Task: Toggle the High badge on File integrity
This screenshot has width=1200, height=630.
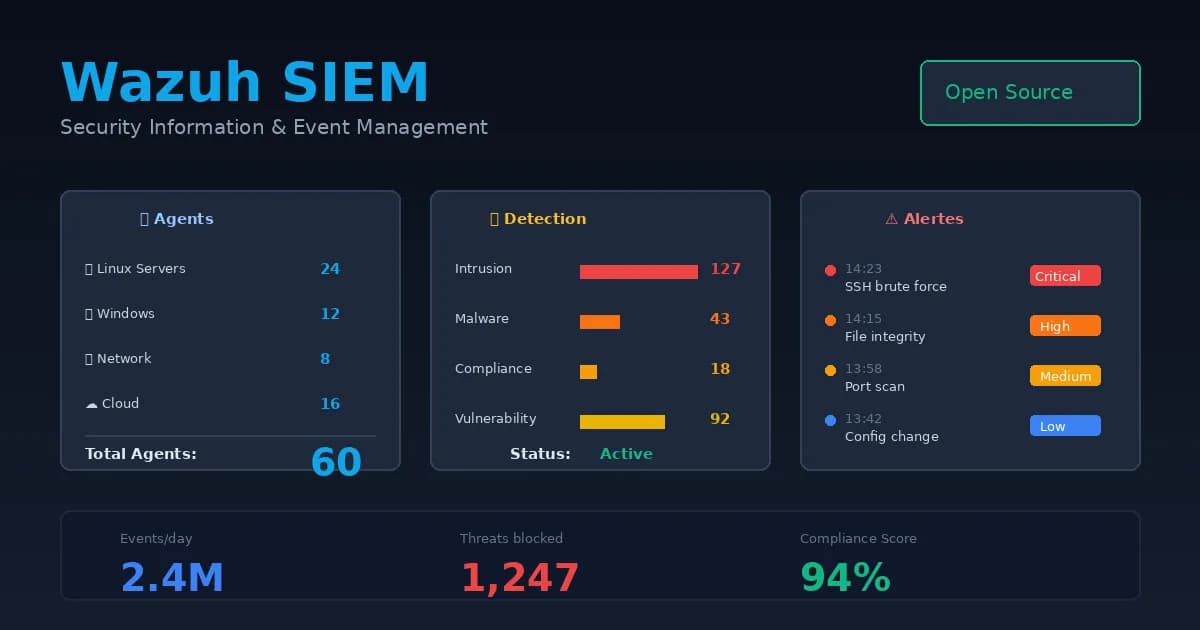Action: (x=1065, y=325)
